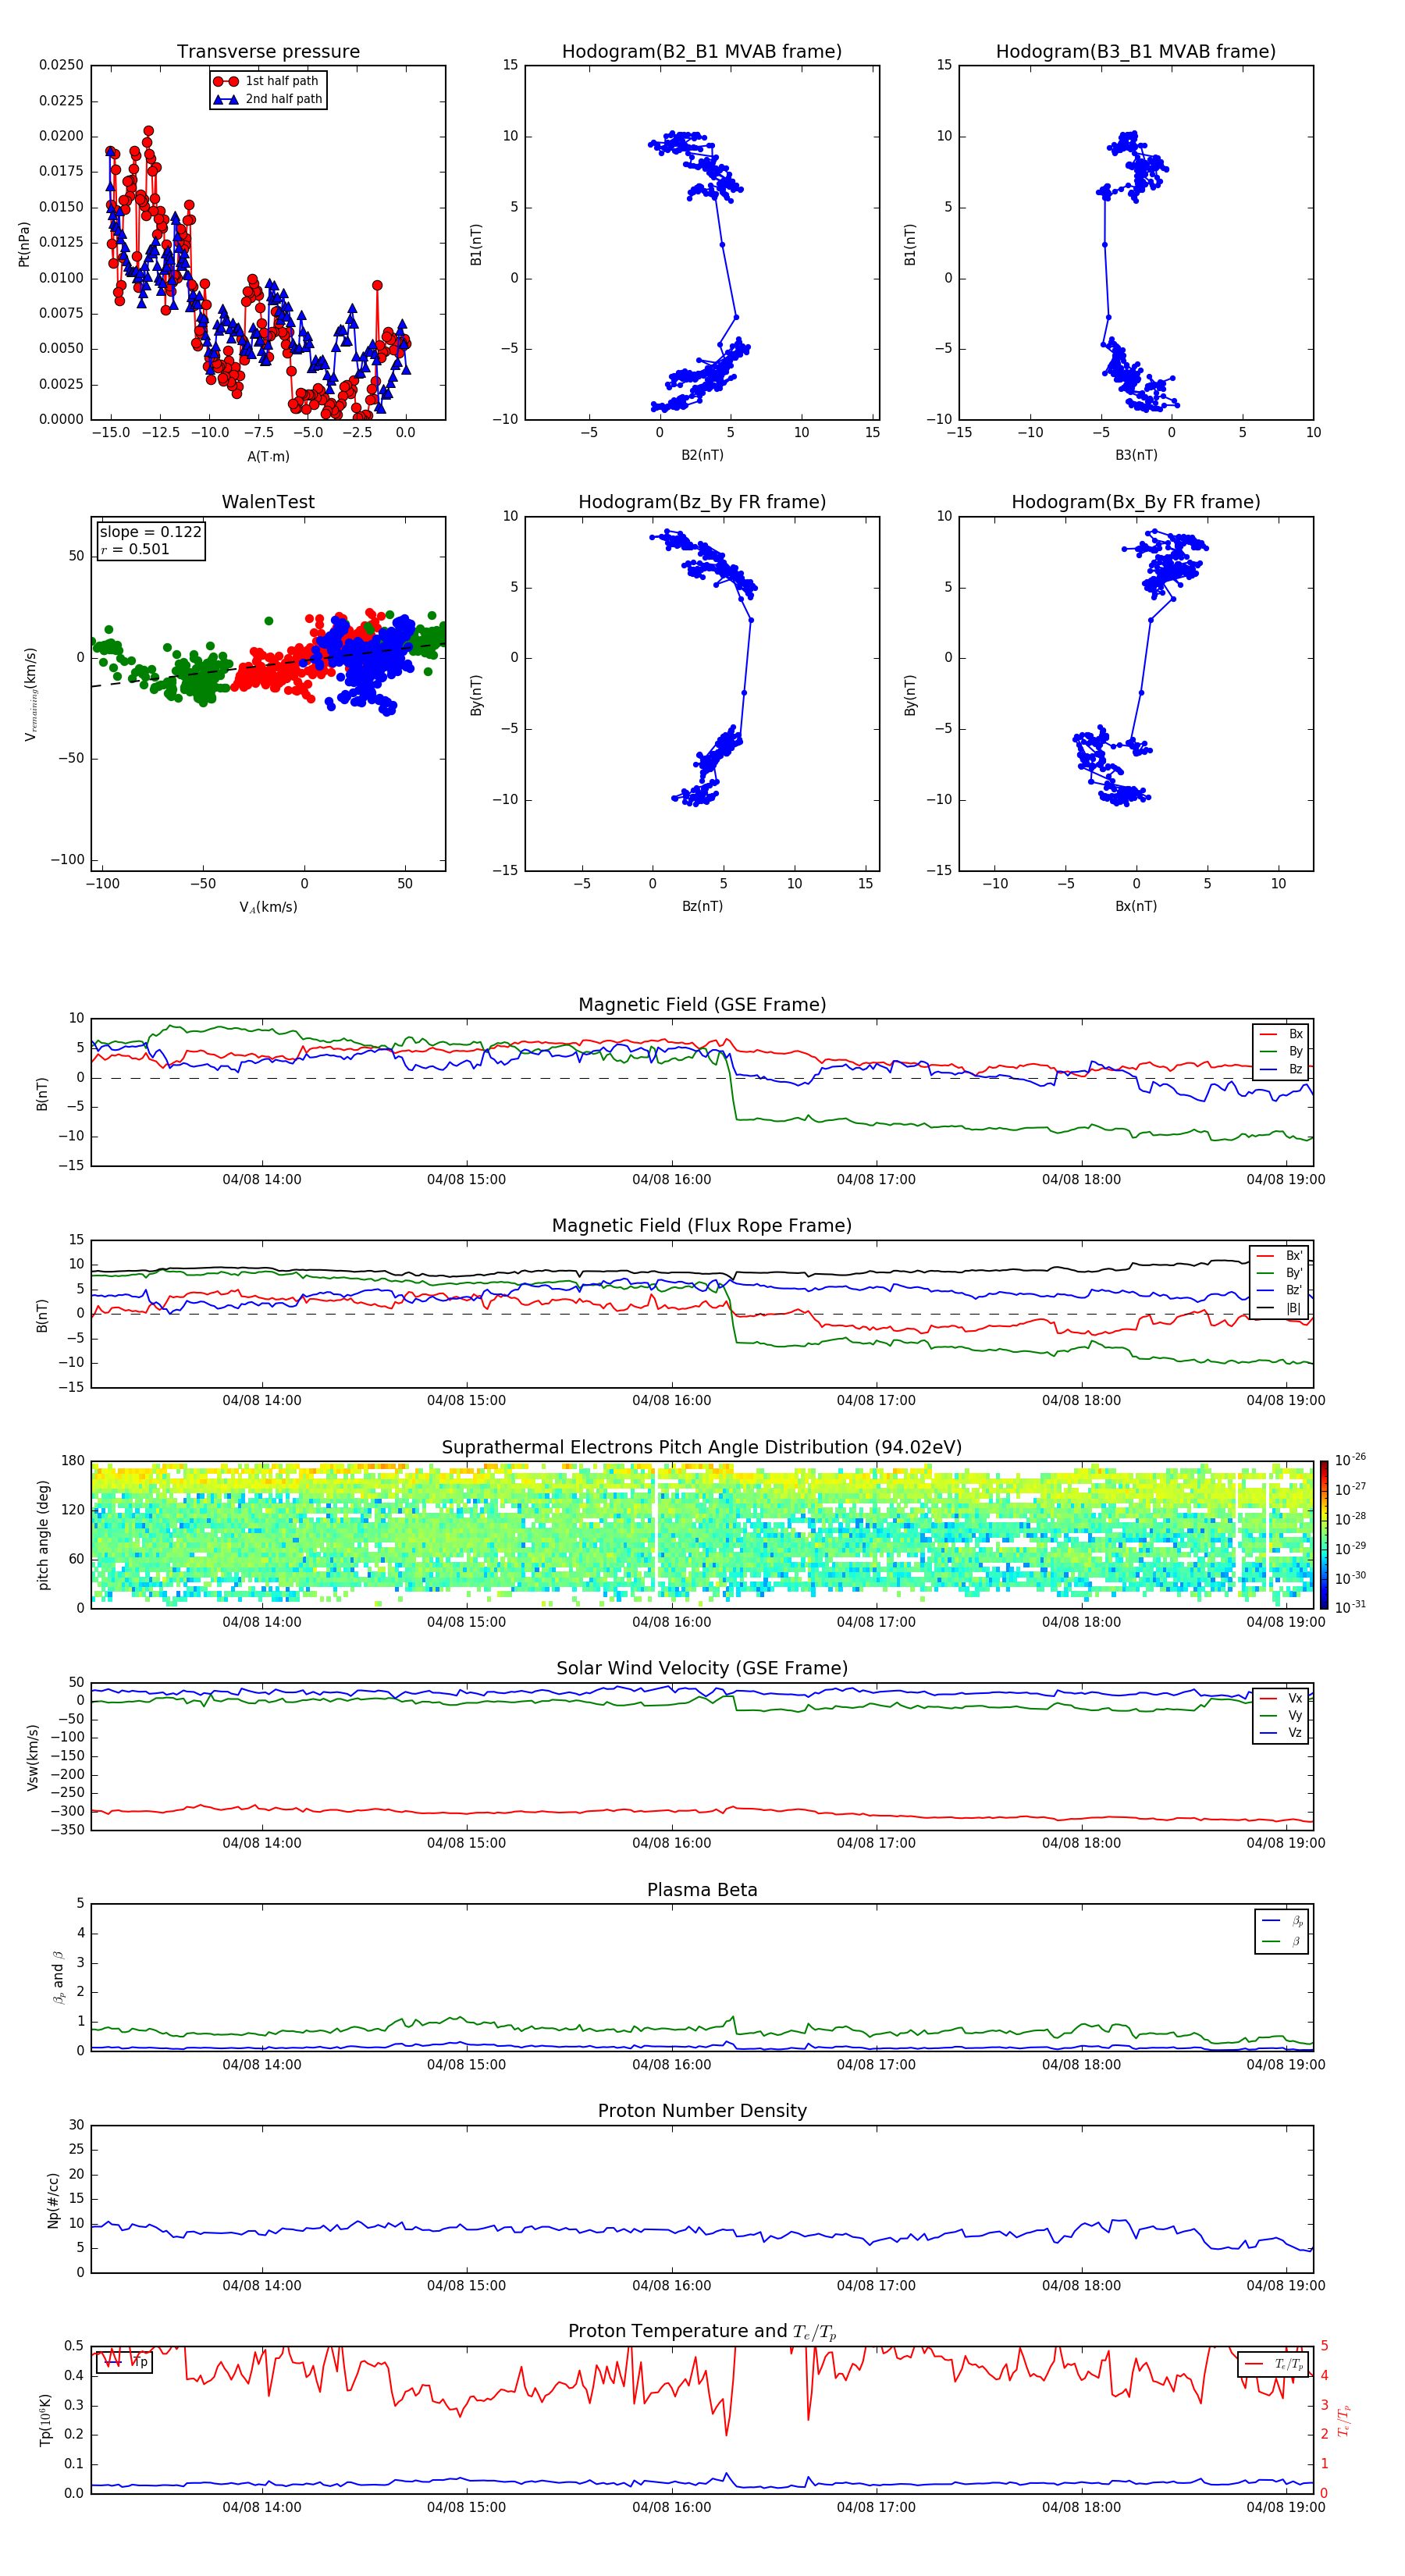
Task: Click the "WalenTest" plot title
Action: pos(268,502)
